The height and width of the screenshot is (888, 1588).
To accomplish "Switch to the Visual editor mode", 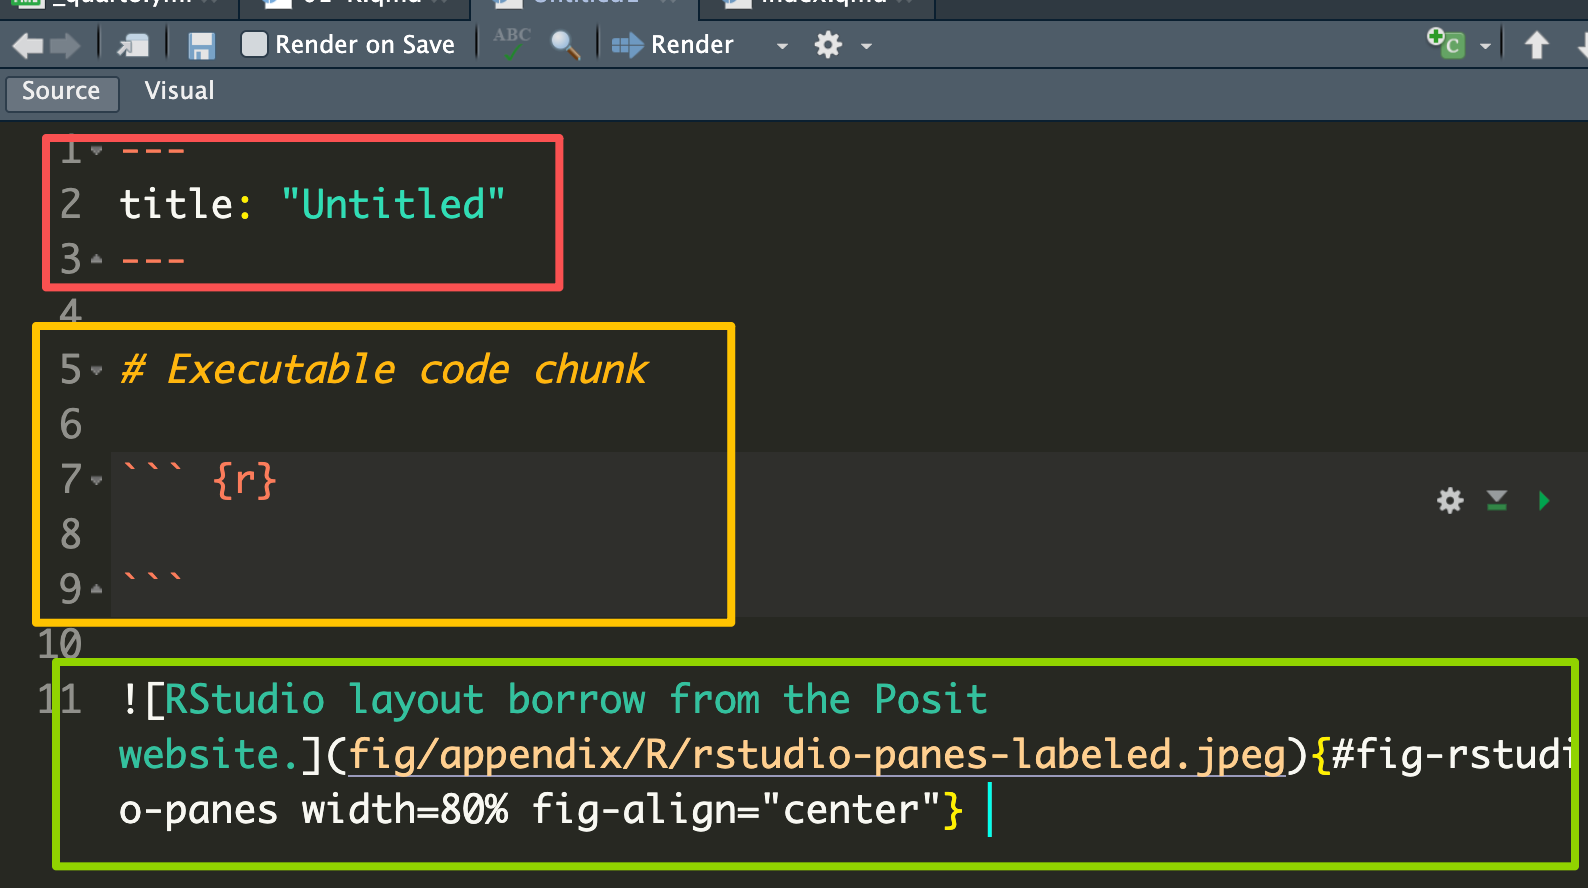I will [x=179, y=91].
